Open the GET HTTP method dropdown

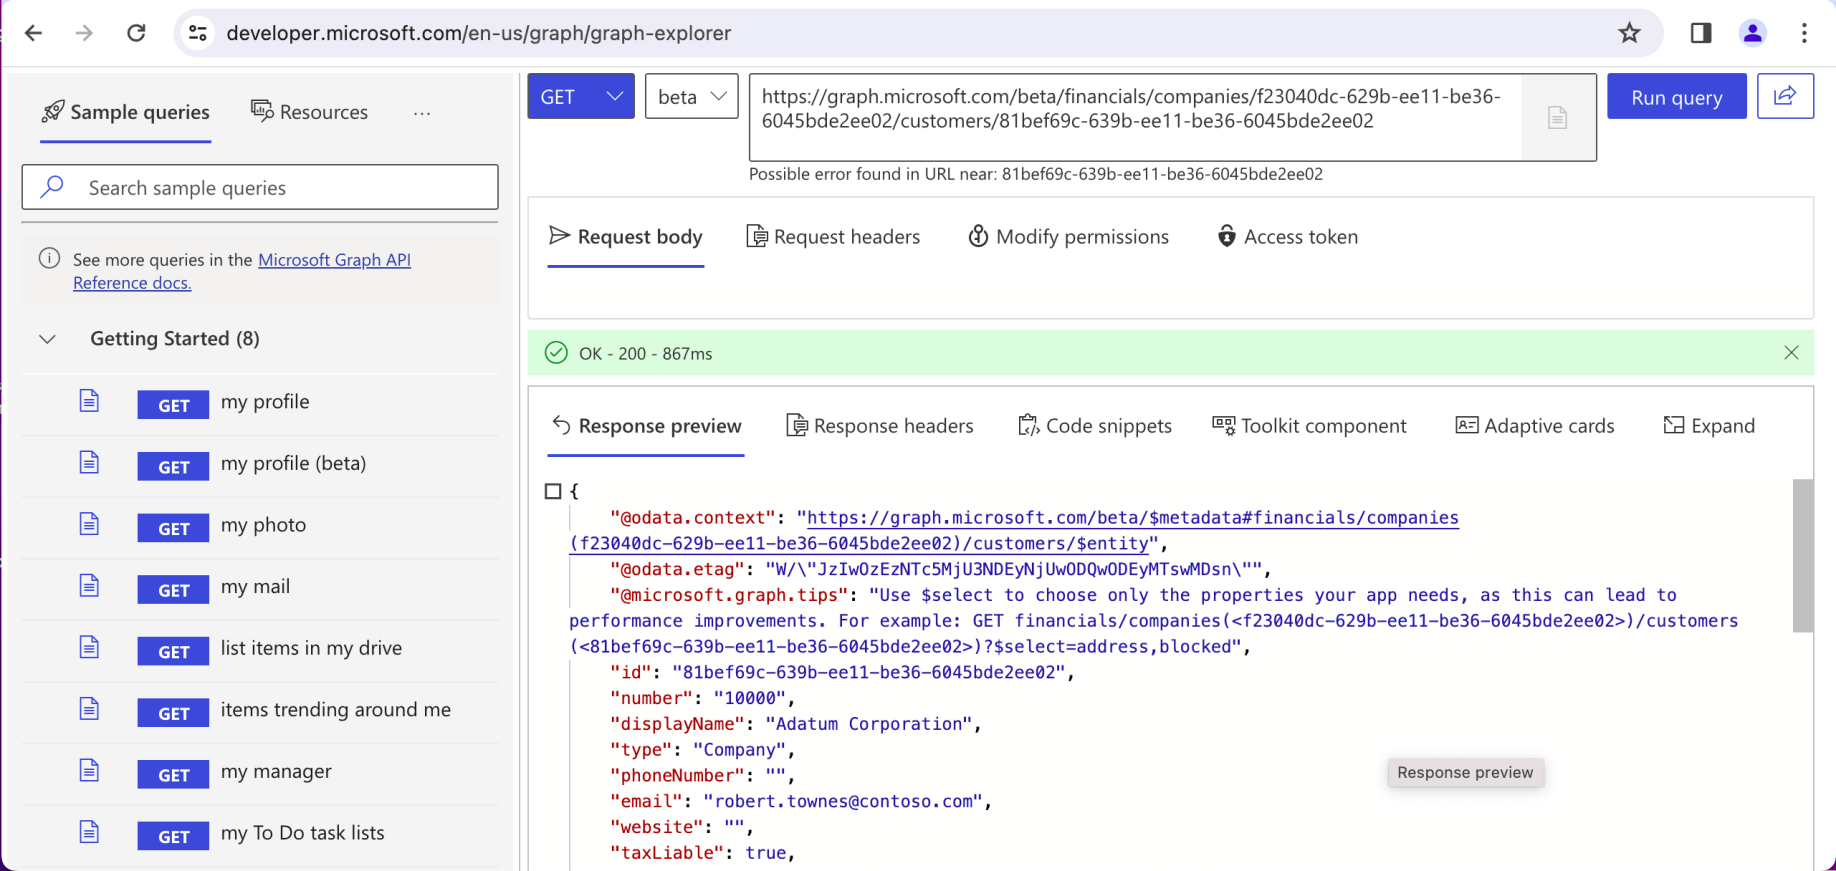click(x=581, y=97)
